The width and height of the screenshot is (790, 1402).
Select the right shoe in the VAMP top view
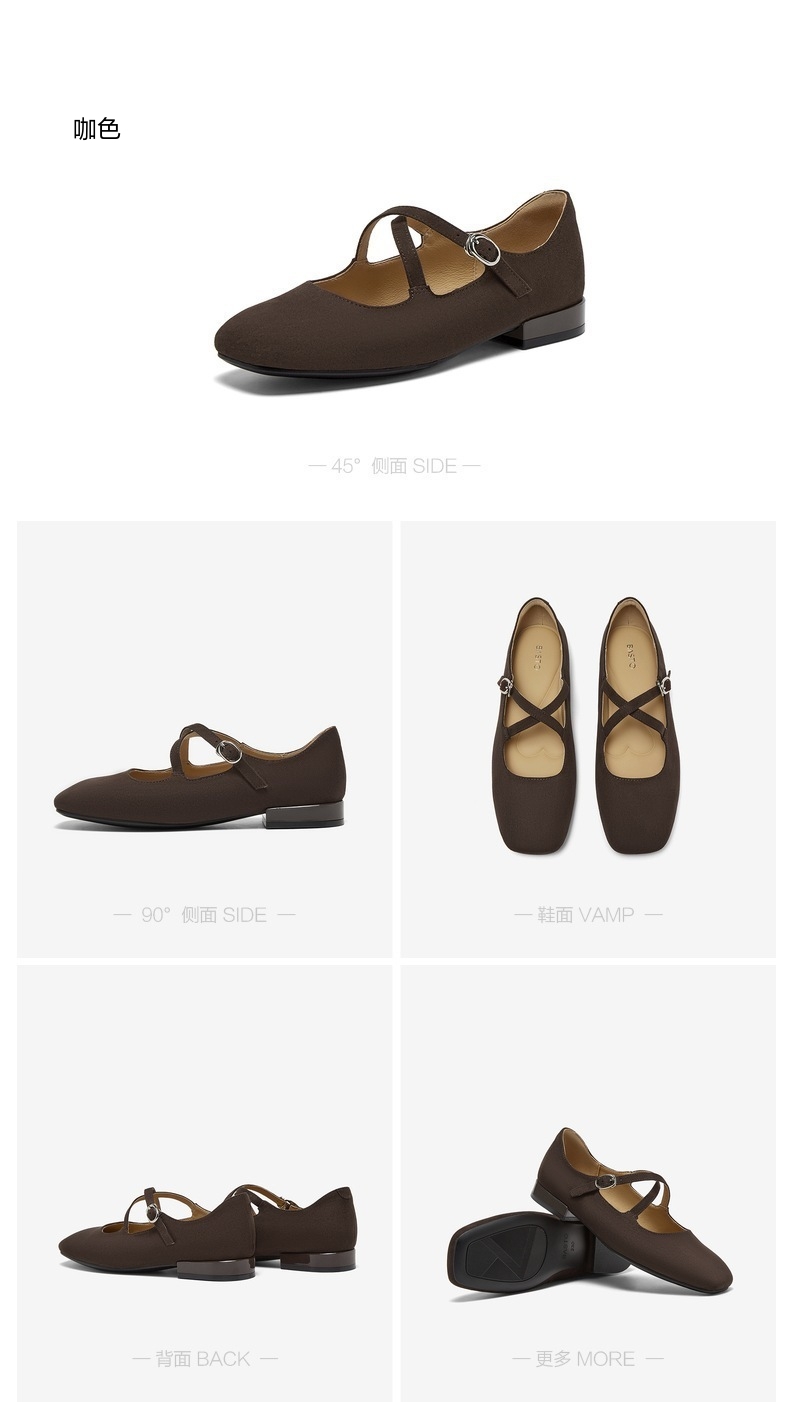[x=636, y=725]
